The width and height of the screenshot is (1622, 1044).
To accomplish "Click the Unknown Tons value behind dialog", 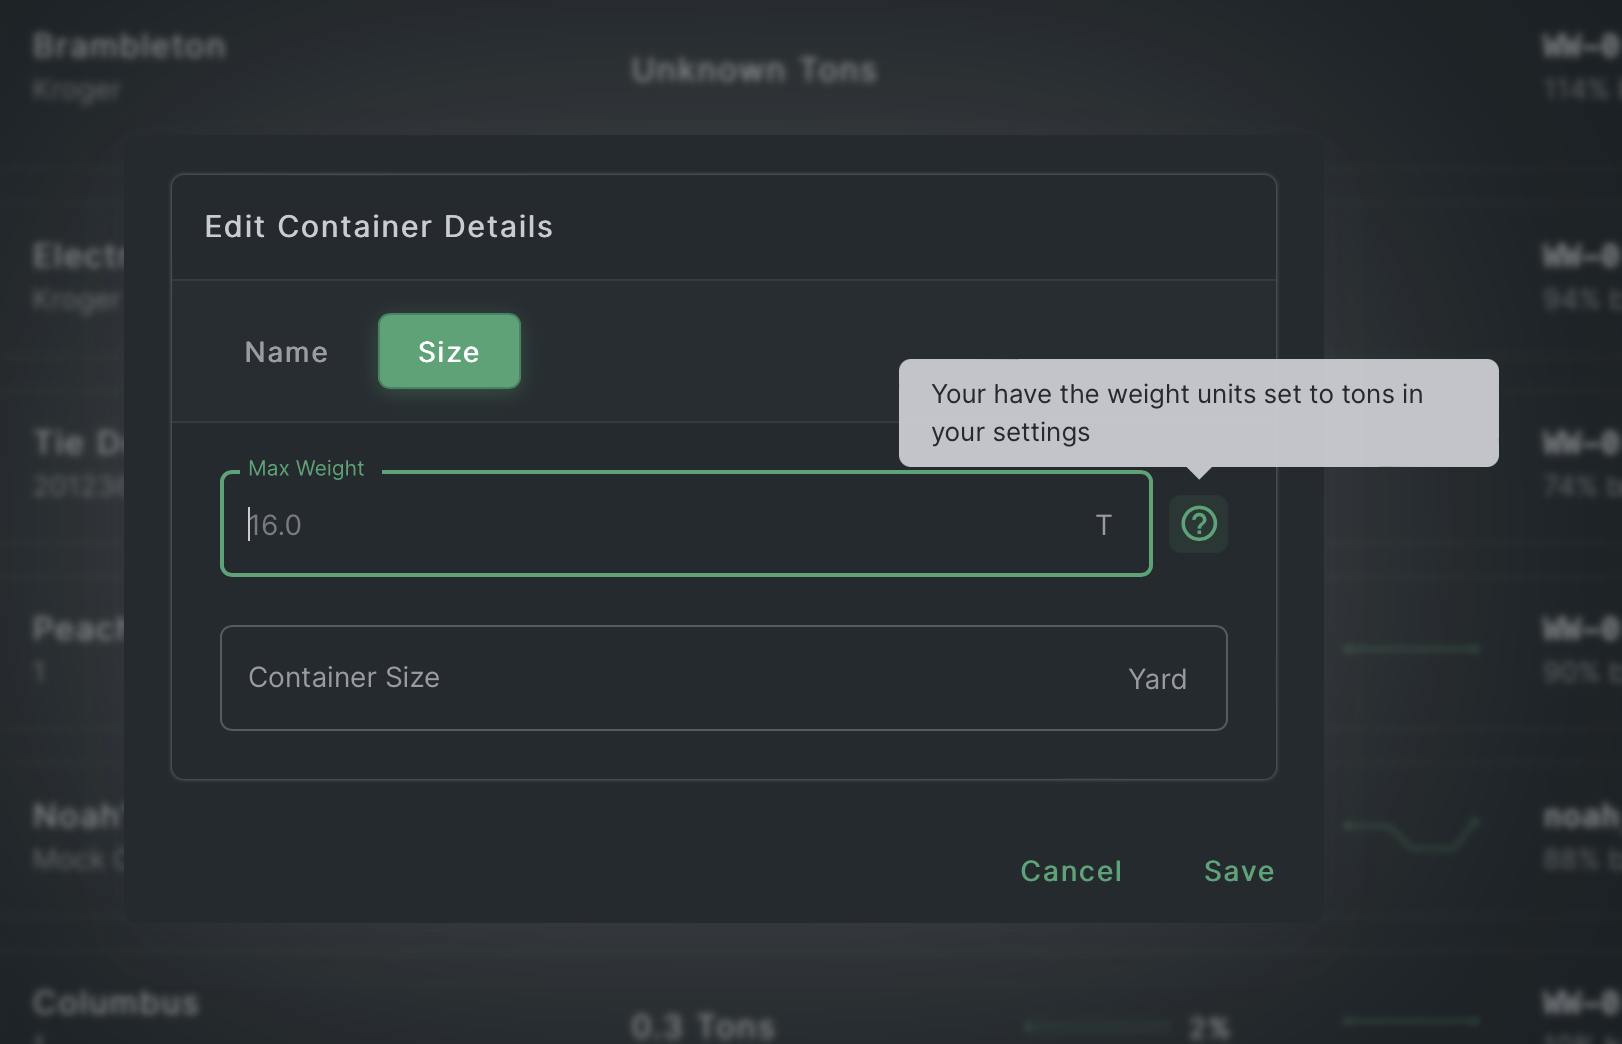I will pyautogui.click(x=754, y=70).
